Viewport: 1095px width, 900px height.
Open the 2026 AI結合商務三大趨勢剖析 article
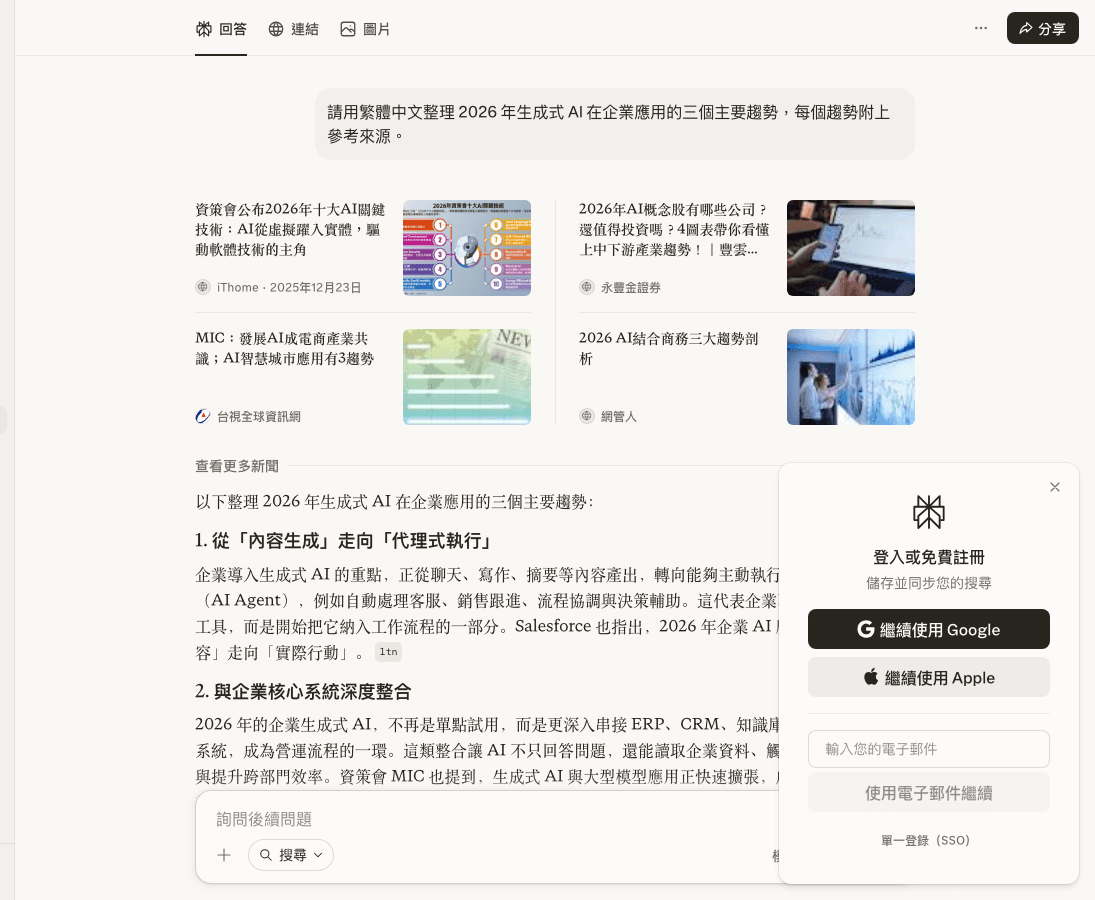668,348
